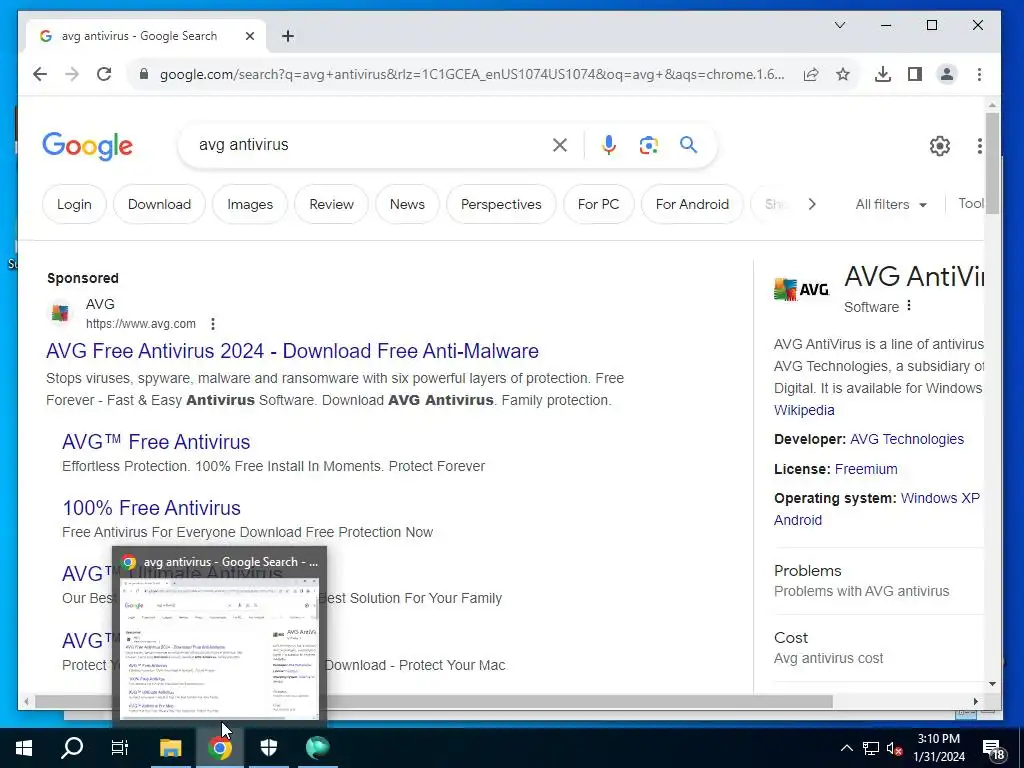The width and height of the screenshot is (1024, 768).
Task: Open the sponsored ad three-dot options
Action: coord(213,324)
